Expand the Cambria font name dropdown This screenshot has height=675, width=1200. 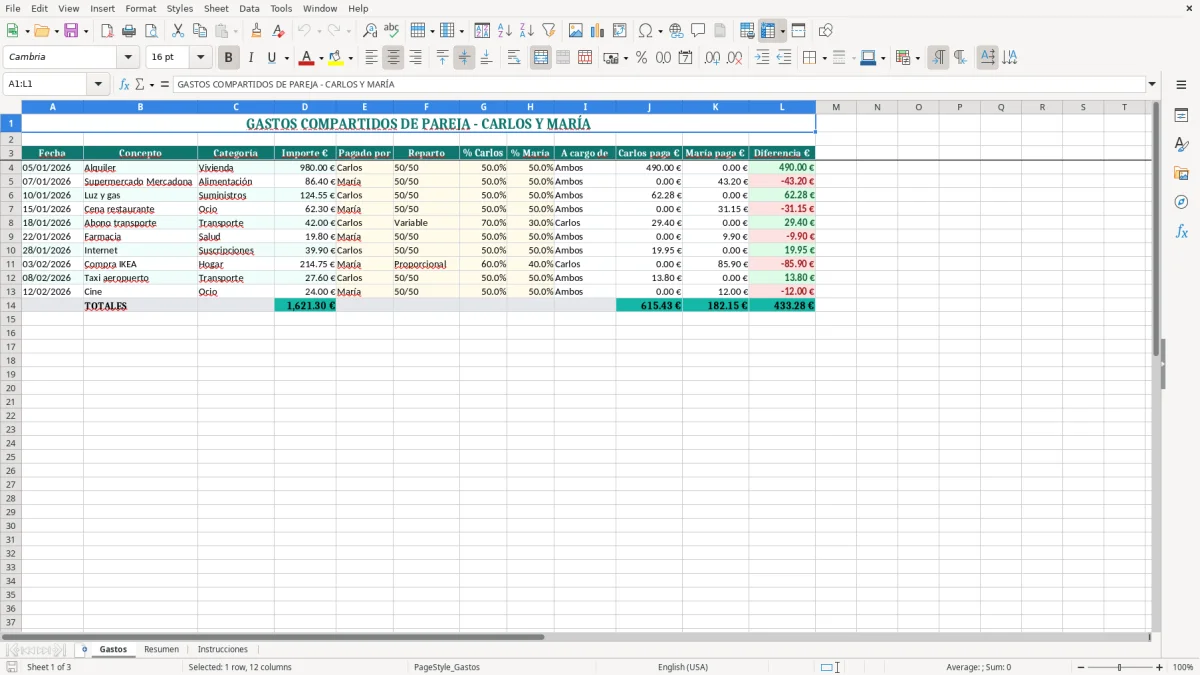[128, 58]
